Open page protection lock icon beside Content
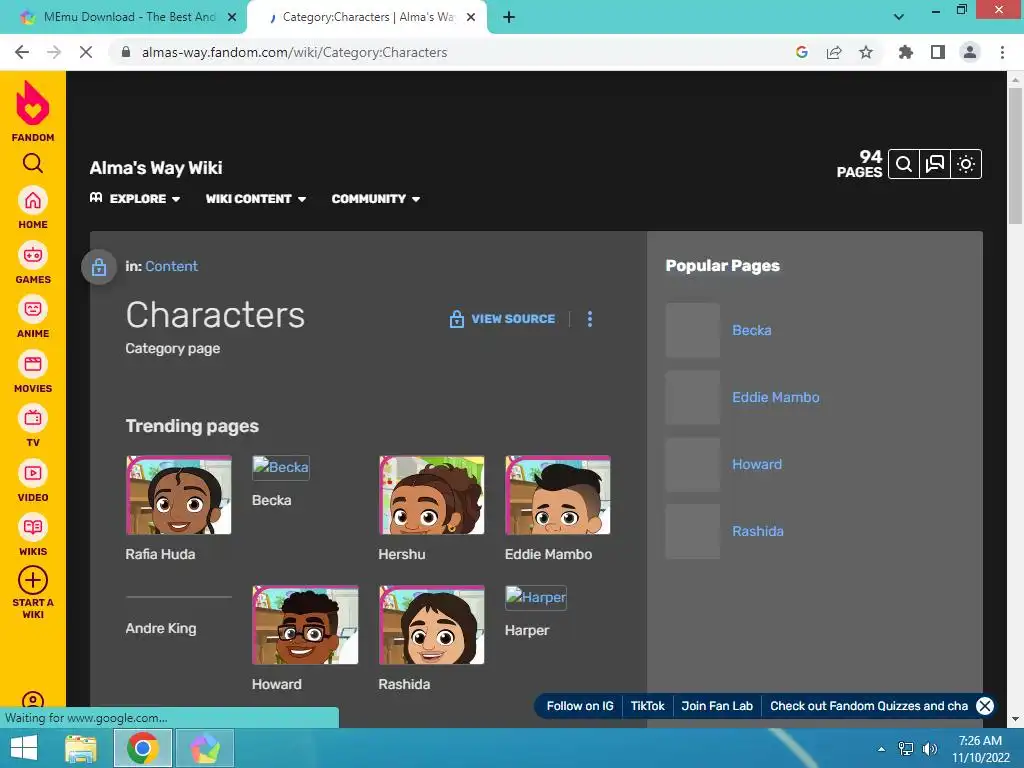 point(99,267)
